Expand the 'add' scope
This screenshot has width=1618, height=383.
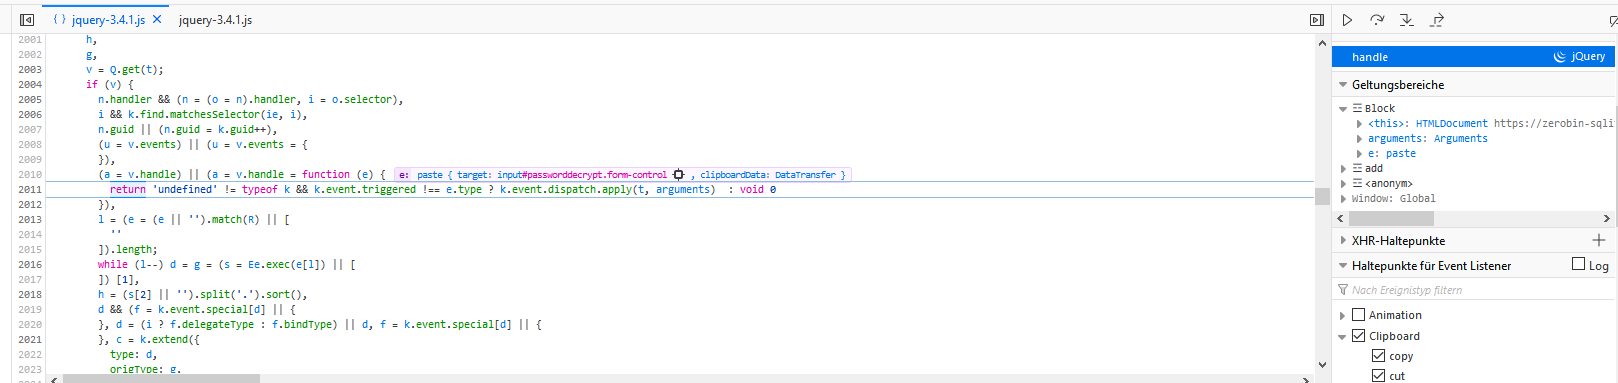click(1343, 169)
